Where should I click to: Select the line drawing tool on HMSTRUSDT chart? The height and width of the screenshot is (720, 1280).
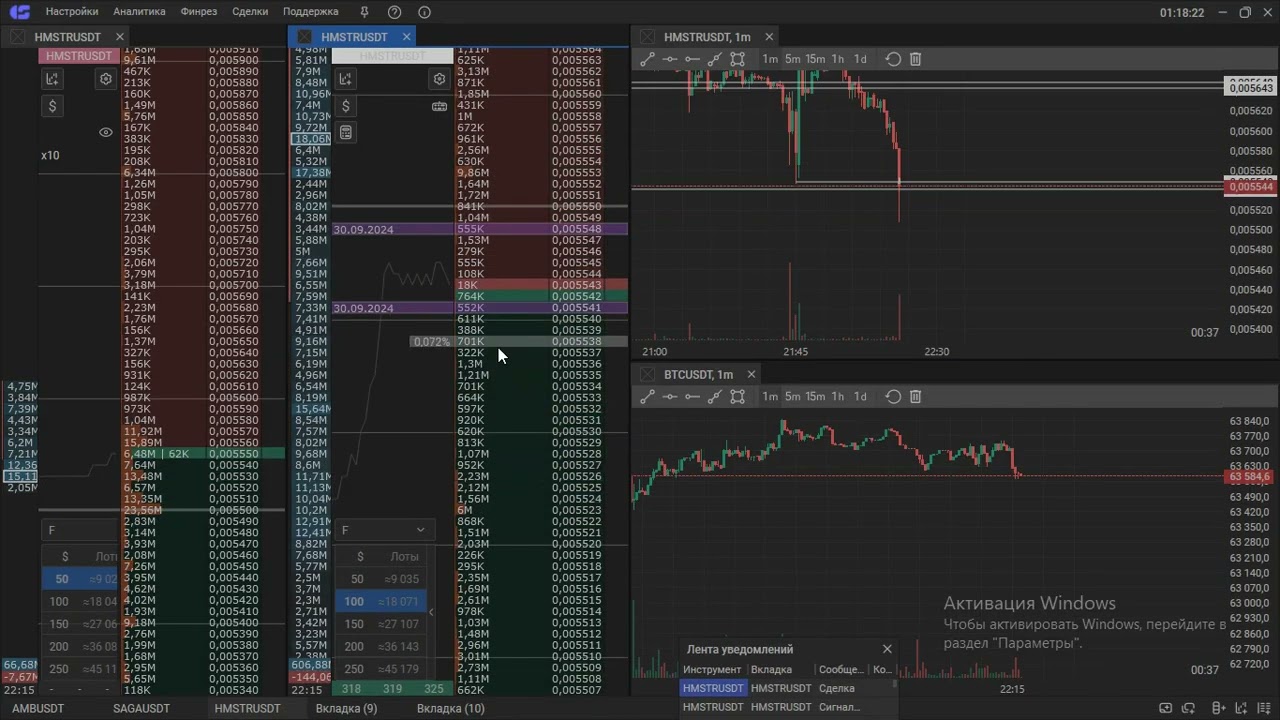pyautogui.click(x=647, y=59)
